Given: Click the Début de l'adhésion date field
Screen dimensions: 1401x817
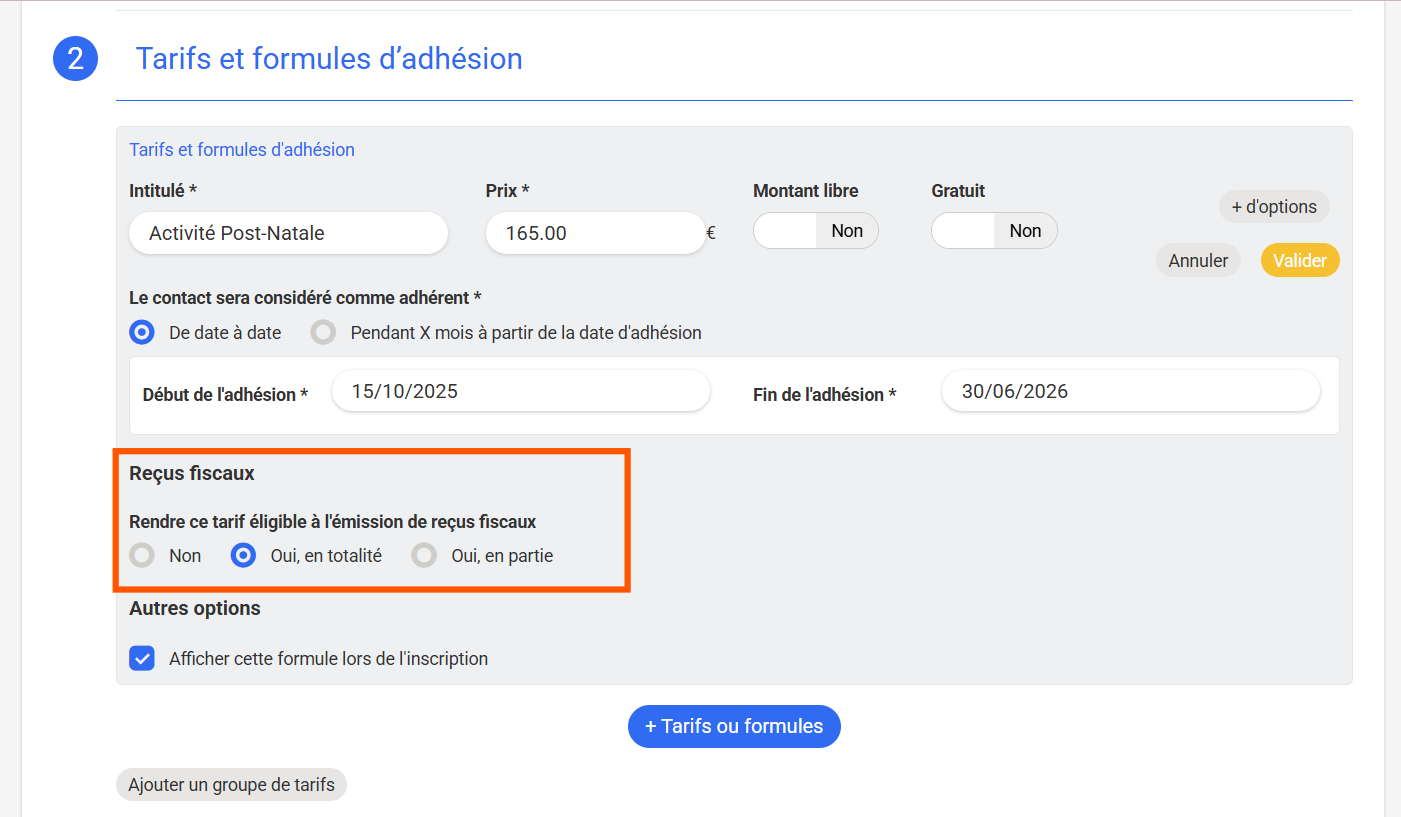Looking at the screenshot, I should [x=520, y=391].
